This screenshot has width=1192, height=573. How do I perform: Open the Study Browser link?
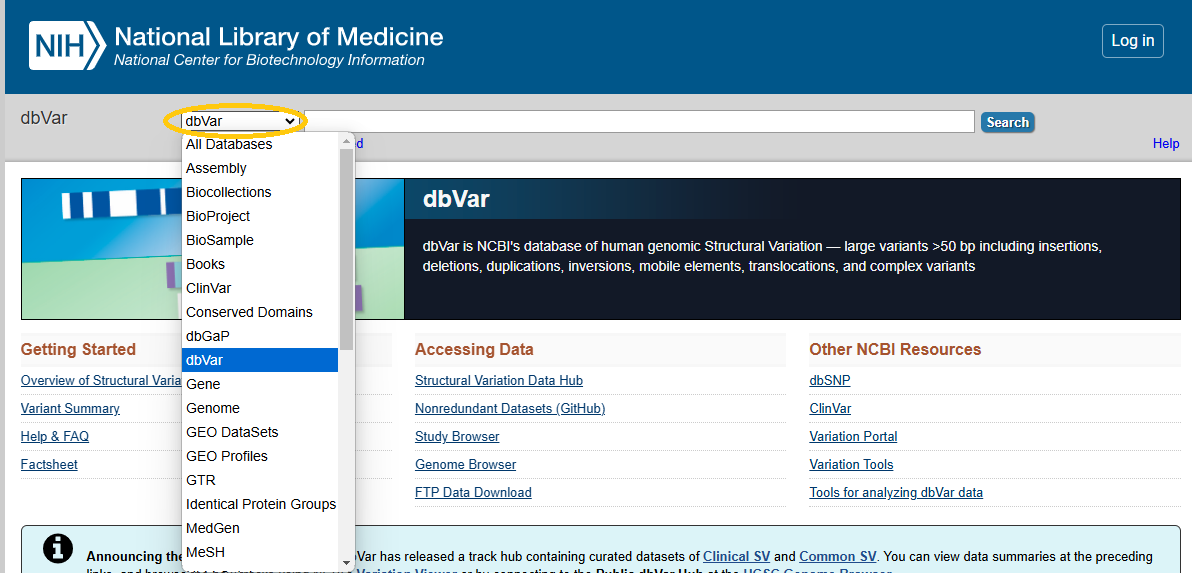[x=457, y=436]
